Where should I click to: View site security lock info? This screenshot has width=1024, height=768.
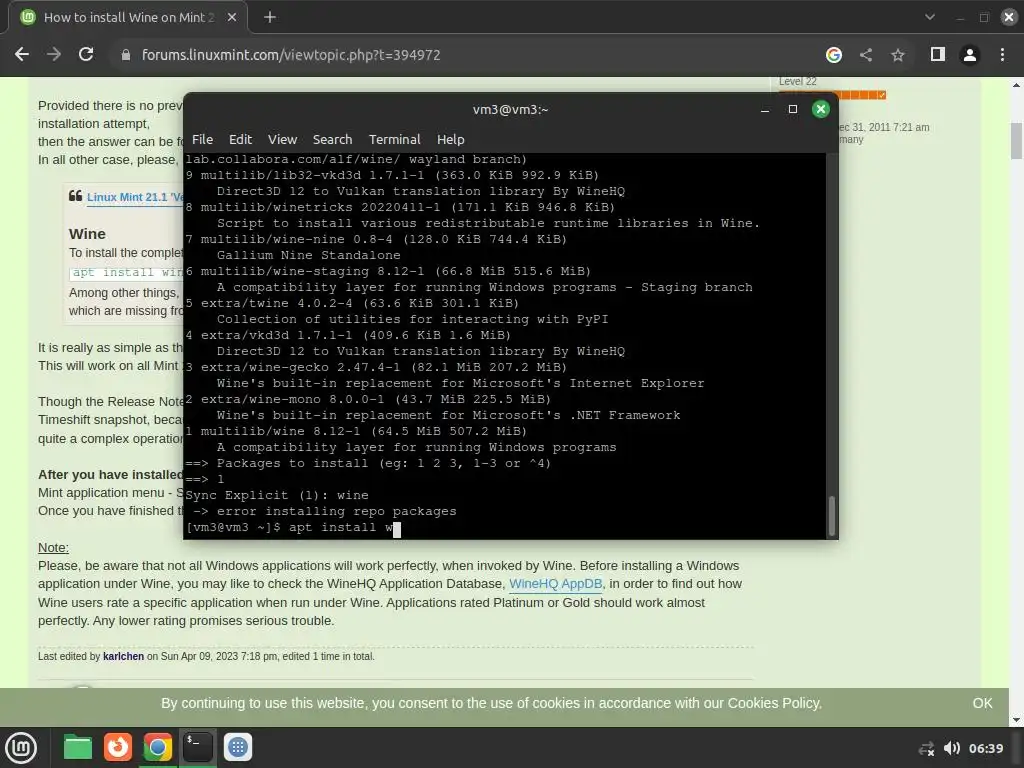pyautogui.click(x=126, y=55)
